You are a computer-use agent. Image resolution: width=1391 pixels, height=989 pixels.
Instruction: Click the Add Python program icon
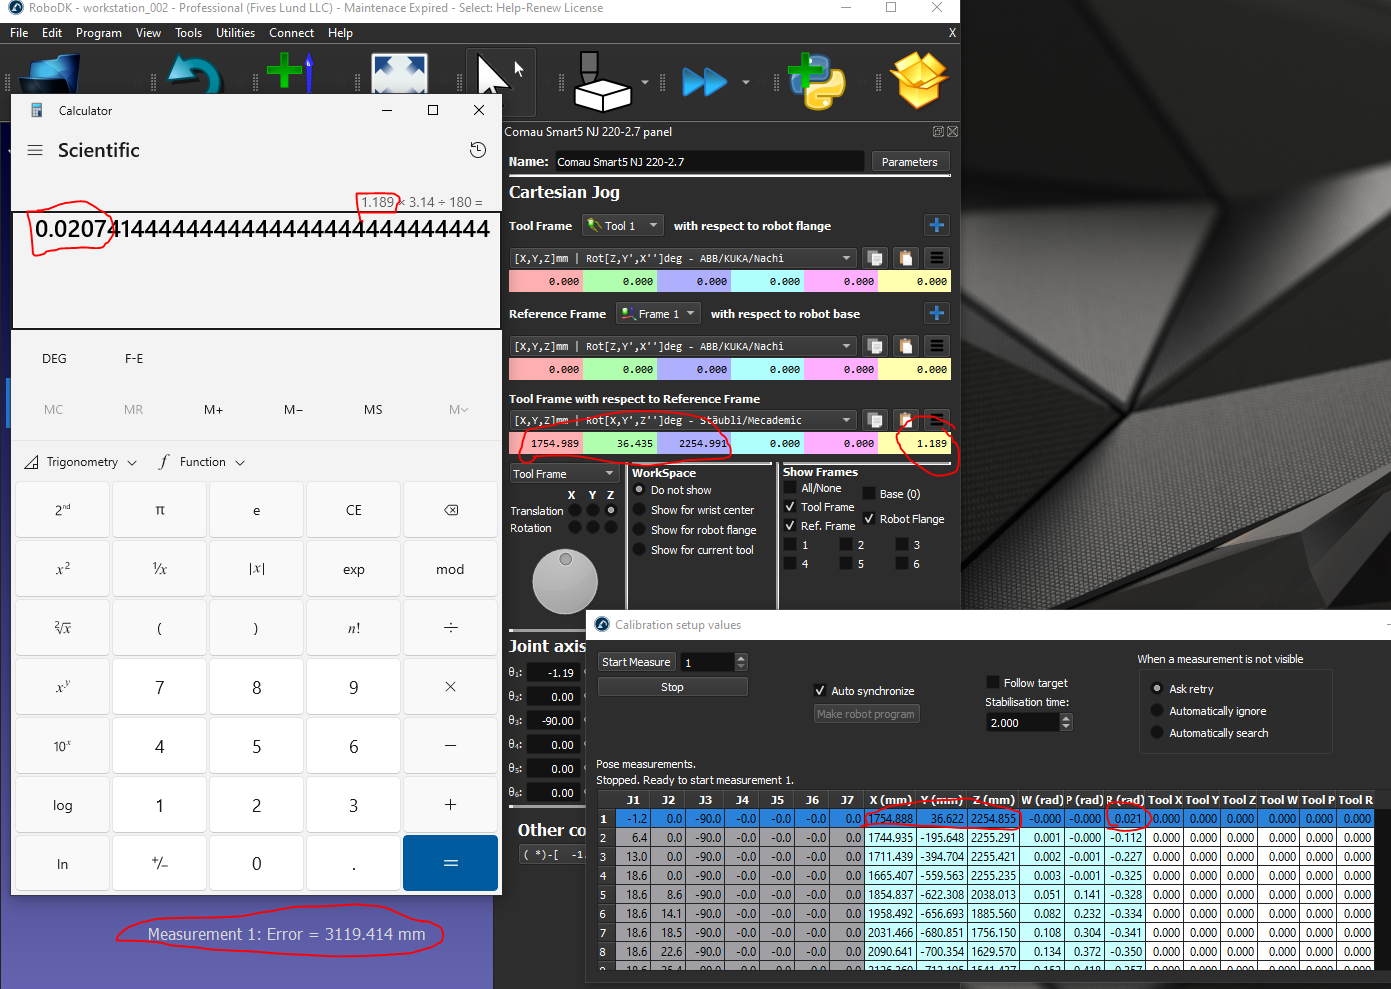[x=816, y=81]
